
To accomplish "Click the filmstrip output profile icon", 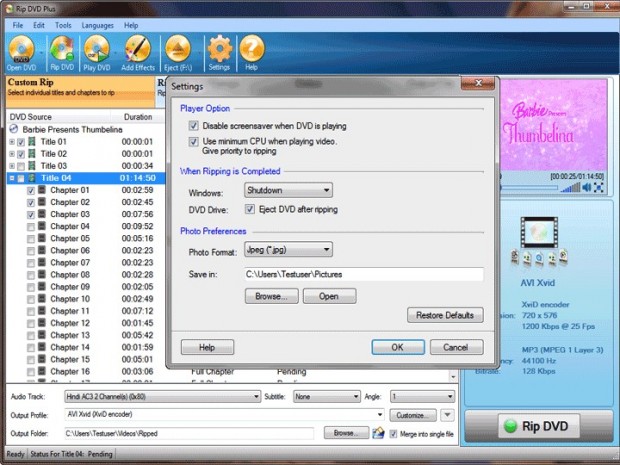I will [x=539, y=232].
